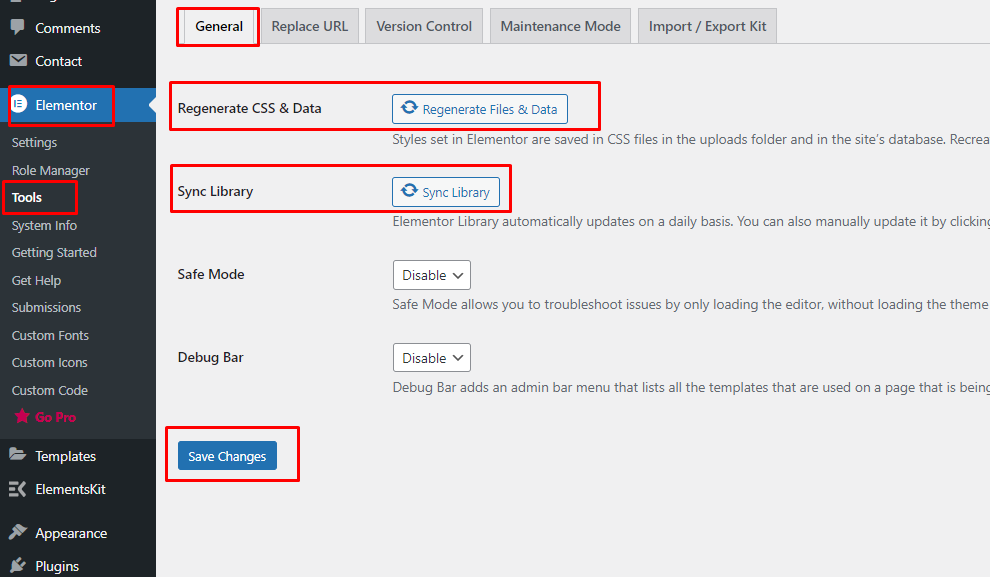Click the Sync Library button
This screenshot has width=990, height=577.
[x=446, y=192]
